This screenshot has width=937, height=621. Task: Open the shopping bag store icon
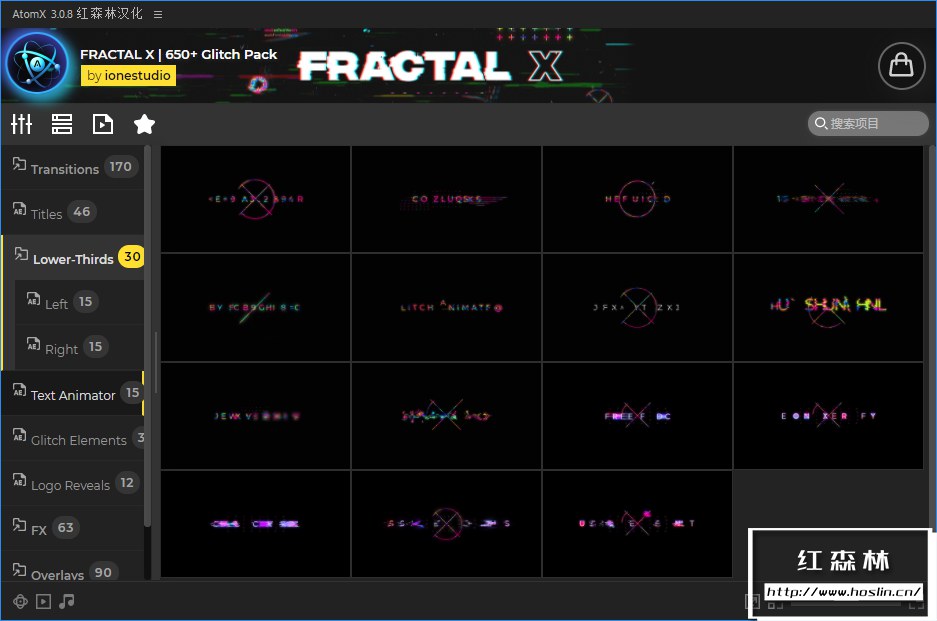[901, 65]
